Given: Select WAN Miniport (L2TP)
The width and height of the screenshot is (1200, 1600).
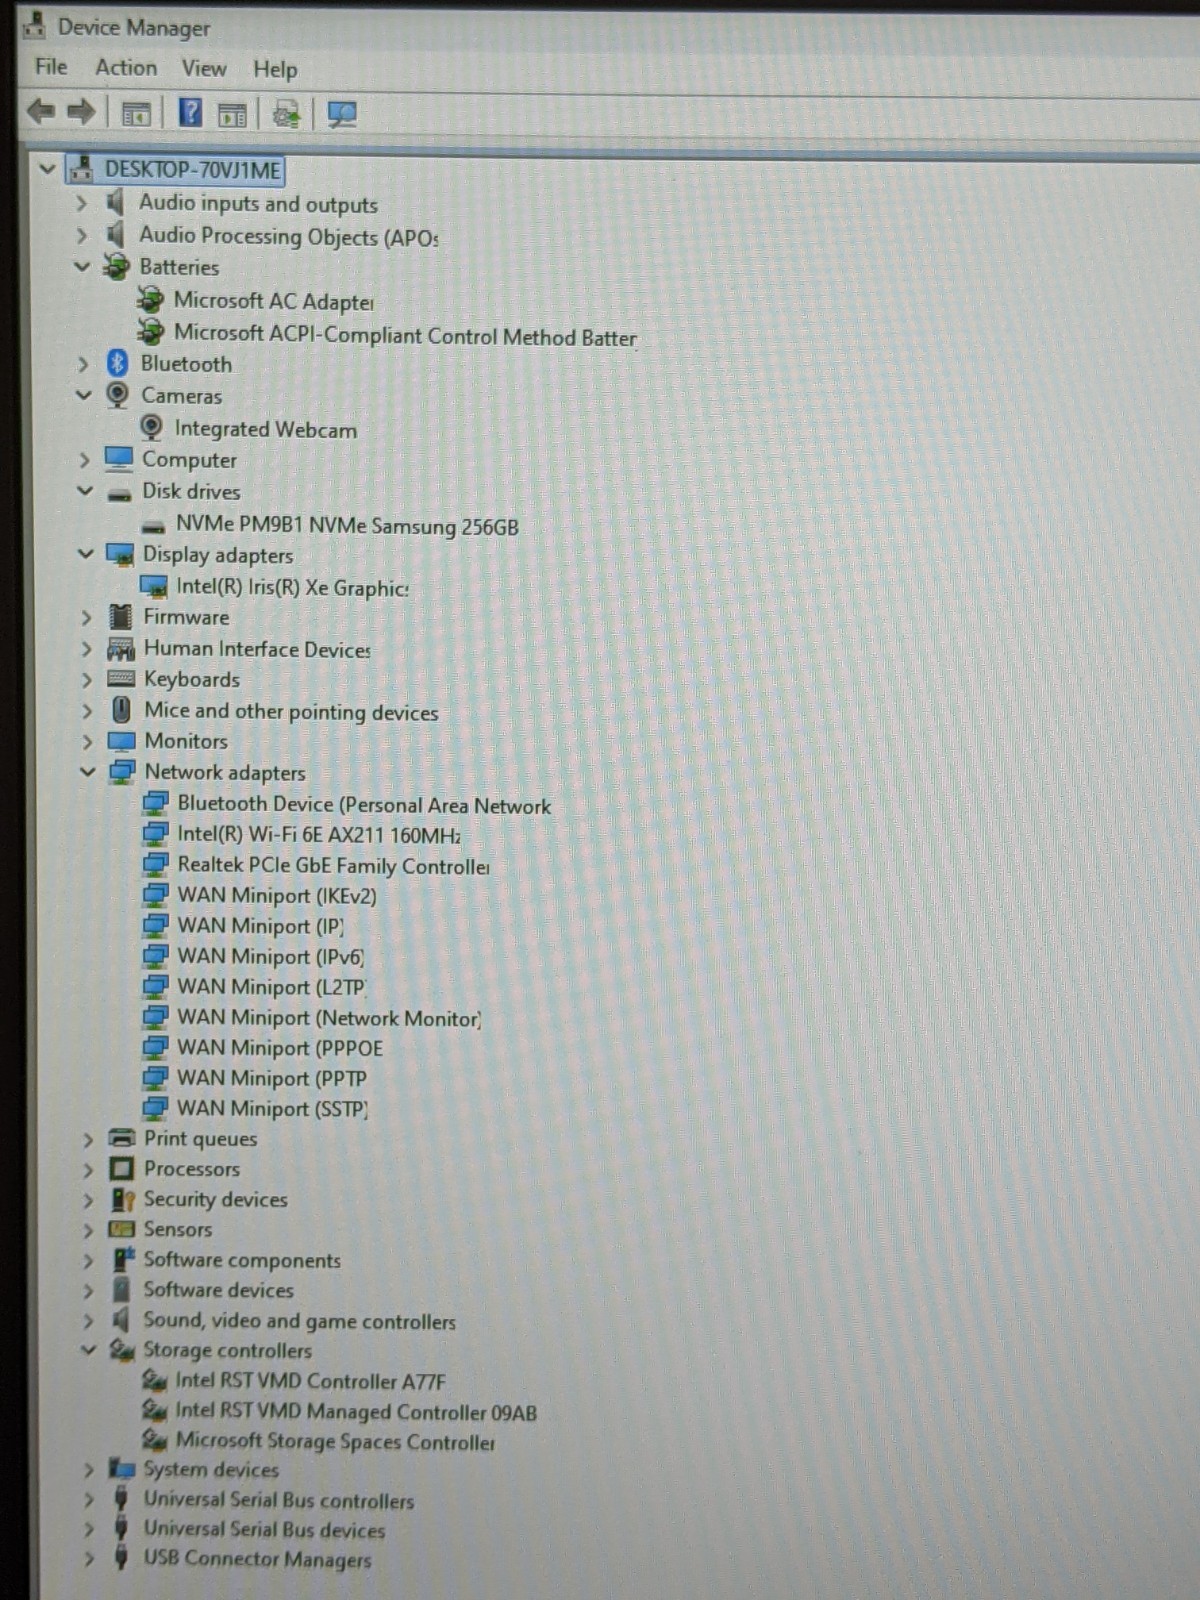Looking at the screenshot, I should click(x=271, y=987).
